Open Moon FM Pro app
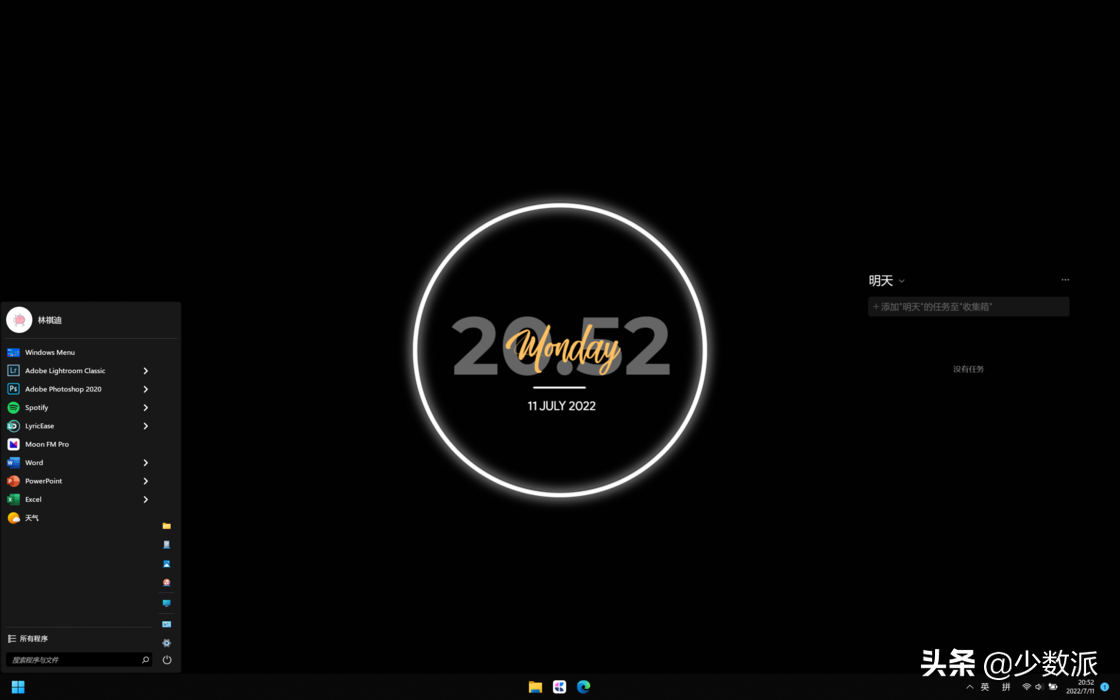This screenshot has height=700, width=1120. pyautogui.click(x=46, y=444)
